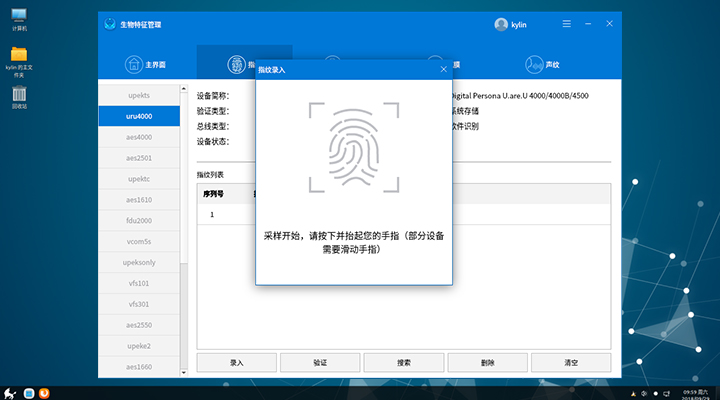Select vfs101 driver in sidebar
The height and width of the screenshot is (400, 720).
tap(139, 283)
